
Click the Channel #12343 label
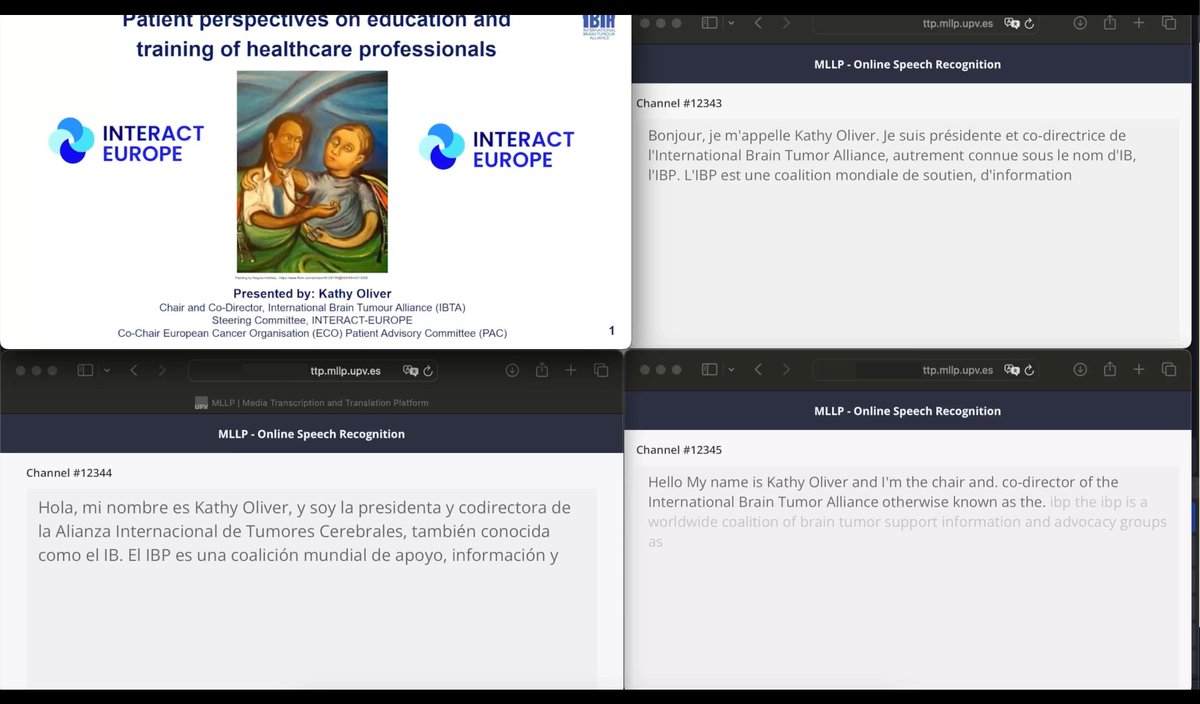pos(679,103)
